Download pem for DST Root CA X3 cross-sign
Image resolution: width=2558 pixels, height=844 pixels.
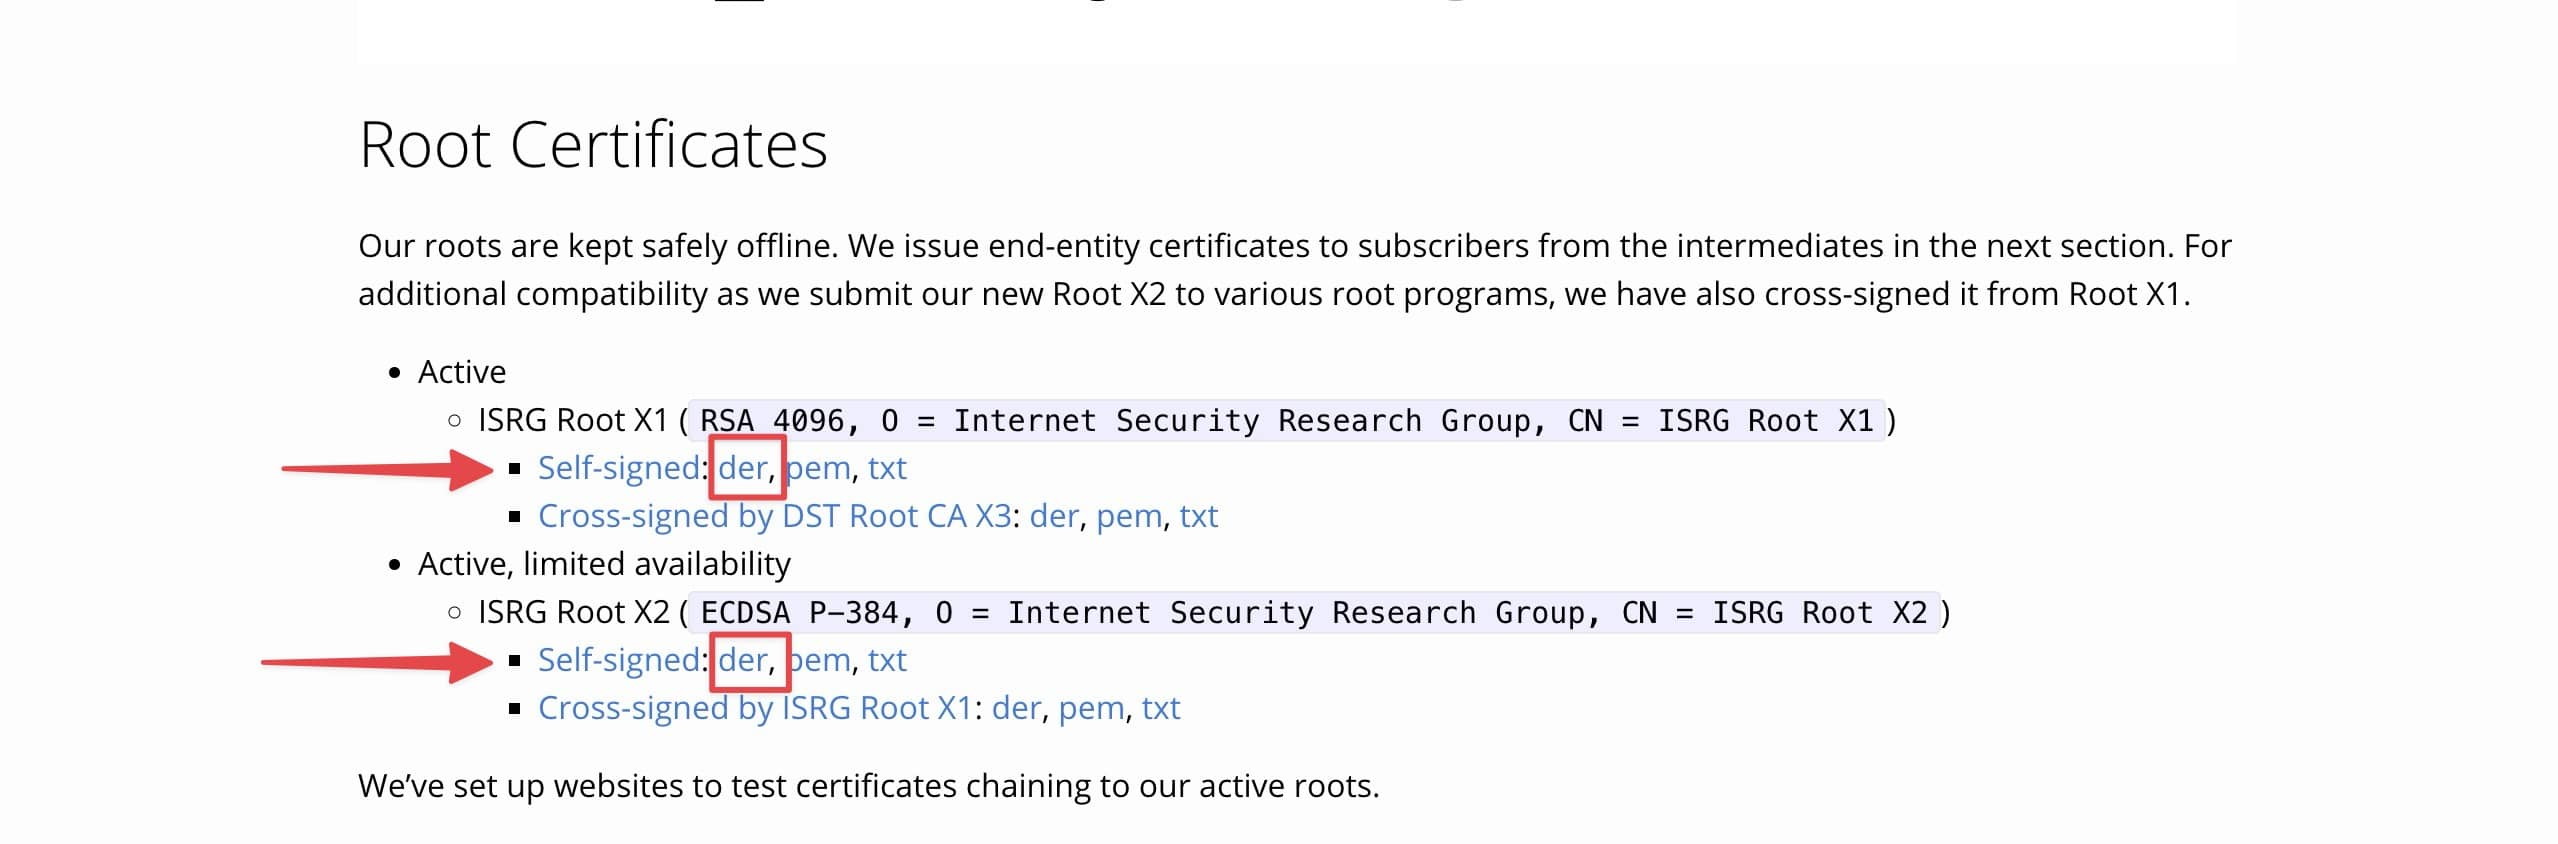(x=1129, y=516)
